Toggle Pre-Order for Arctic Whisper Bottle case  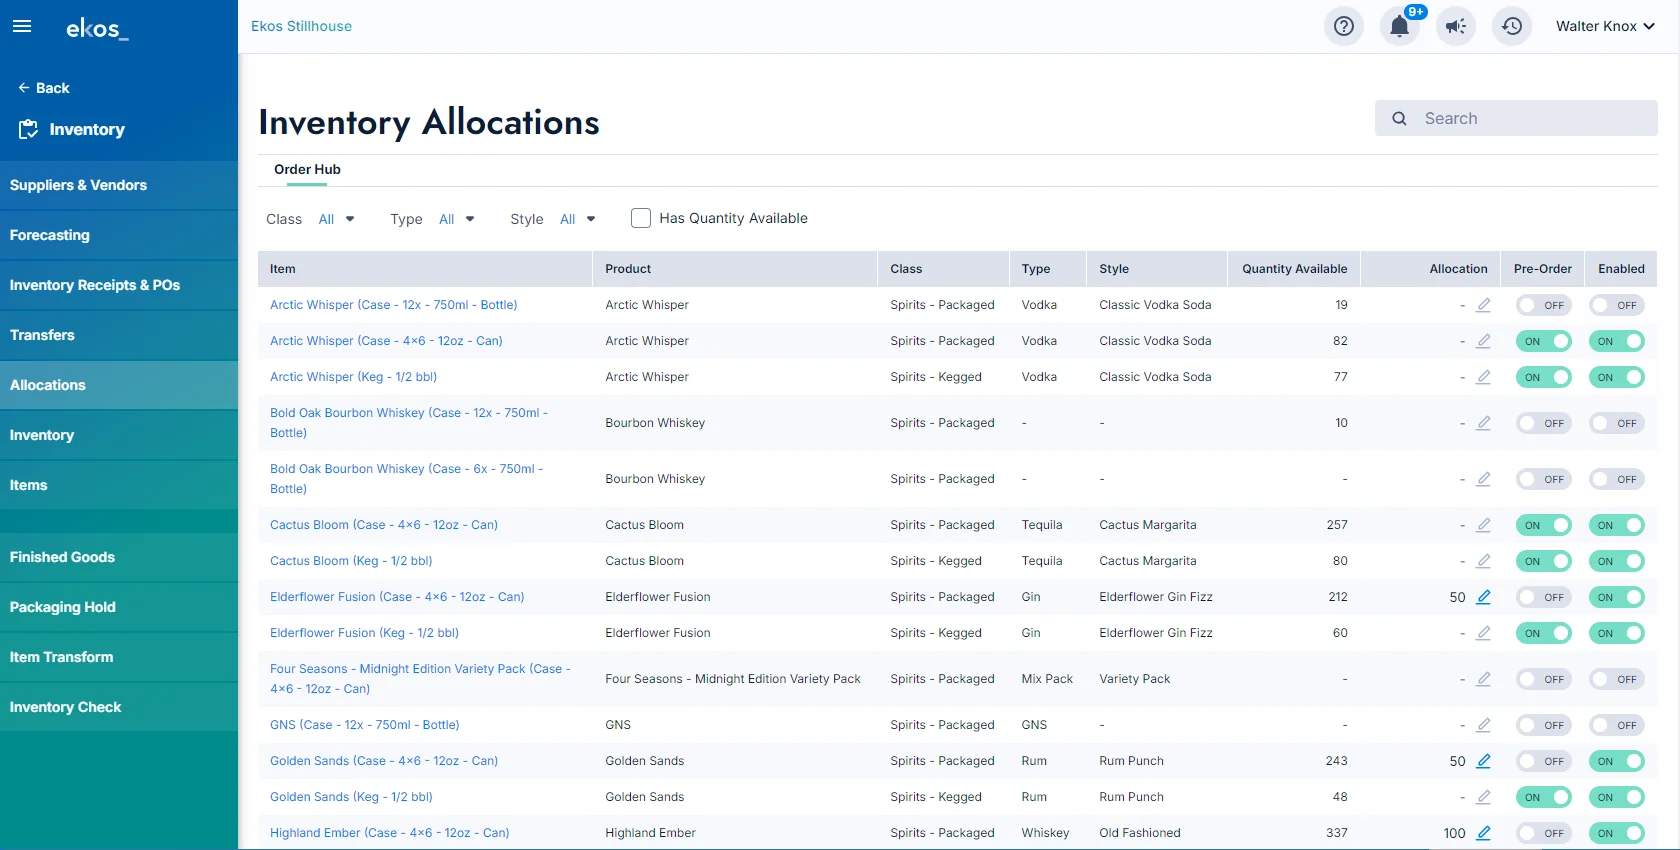pyautogui.click(x=1543, y=305)
